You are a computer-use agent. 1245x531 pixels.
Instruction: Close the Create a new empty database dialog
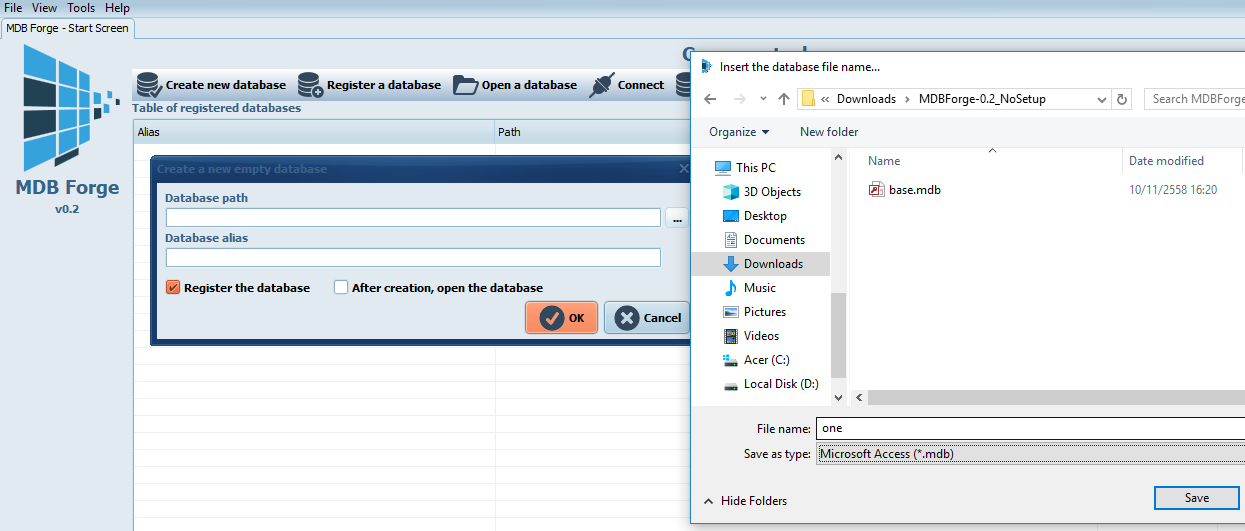(684, 169)
